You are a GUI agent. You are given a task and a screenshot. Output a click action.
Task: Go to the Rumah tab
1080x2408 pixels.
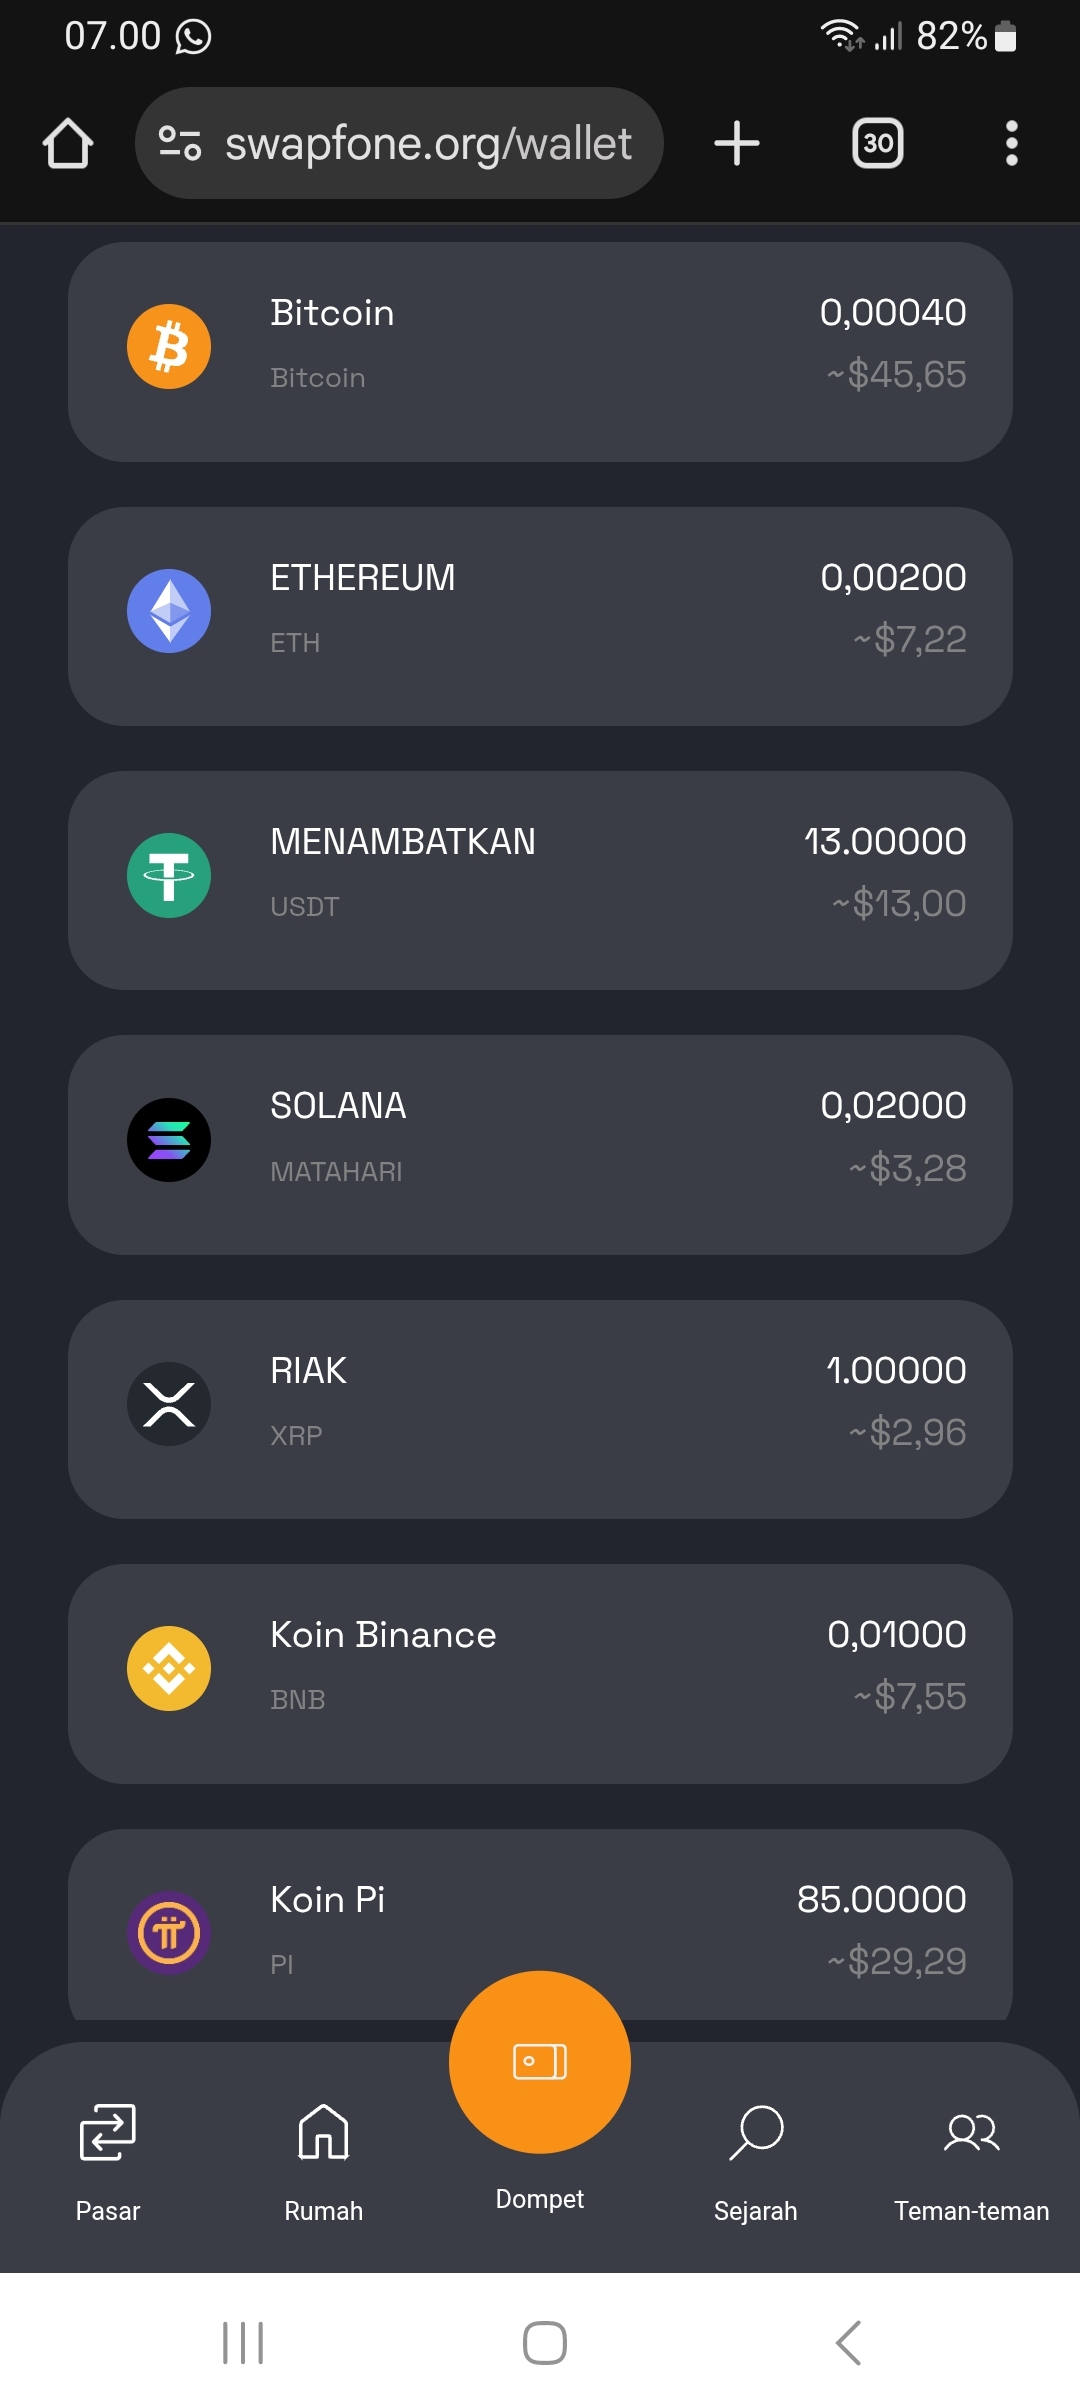tap(324, 2160)
